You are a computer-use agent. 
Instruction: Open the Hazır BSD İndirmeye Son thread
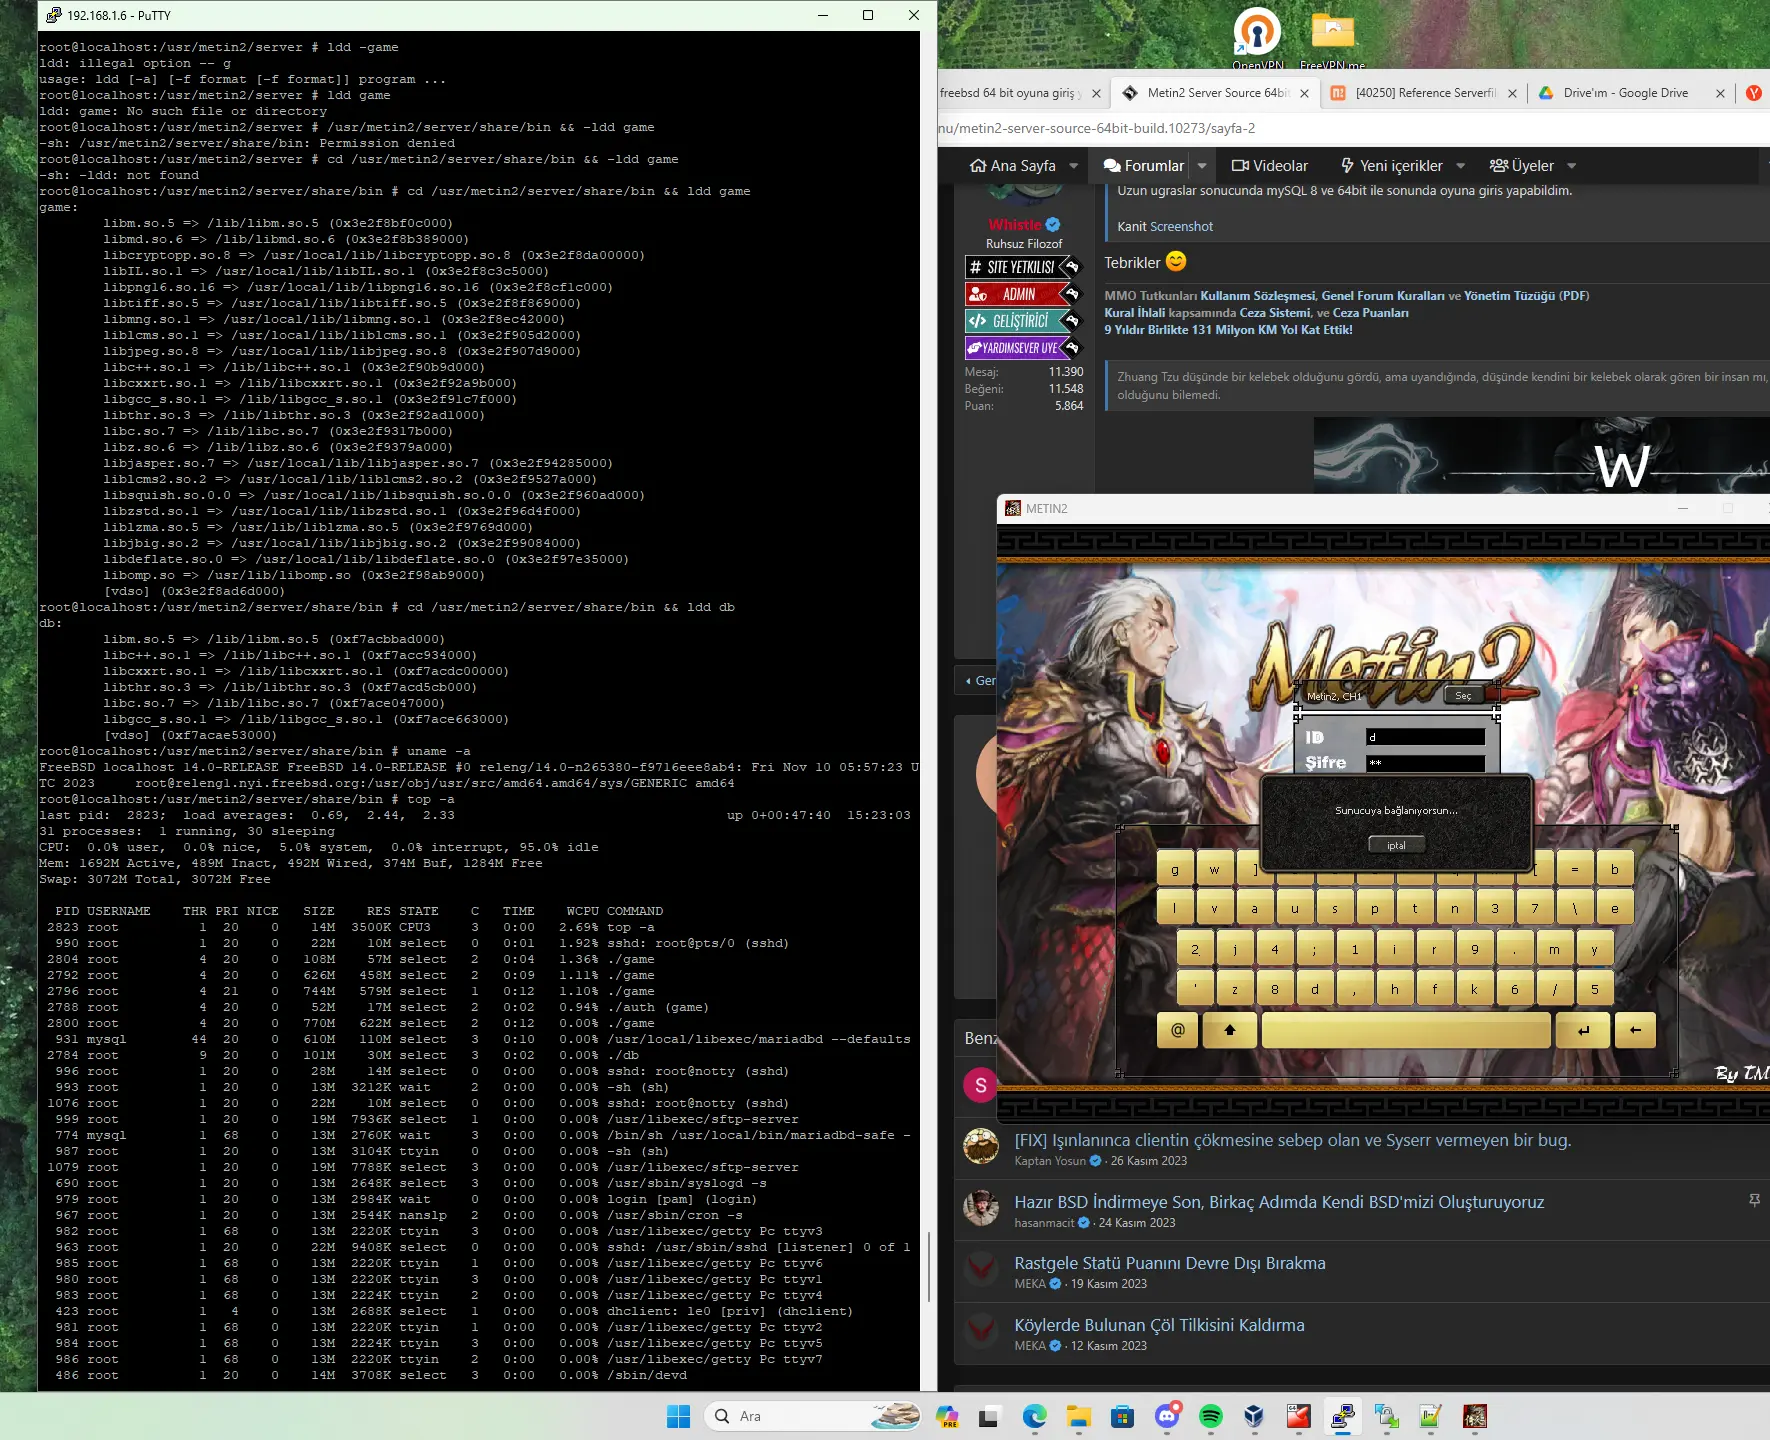pos(1279,1202)
